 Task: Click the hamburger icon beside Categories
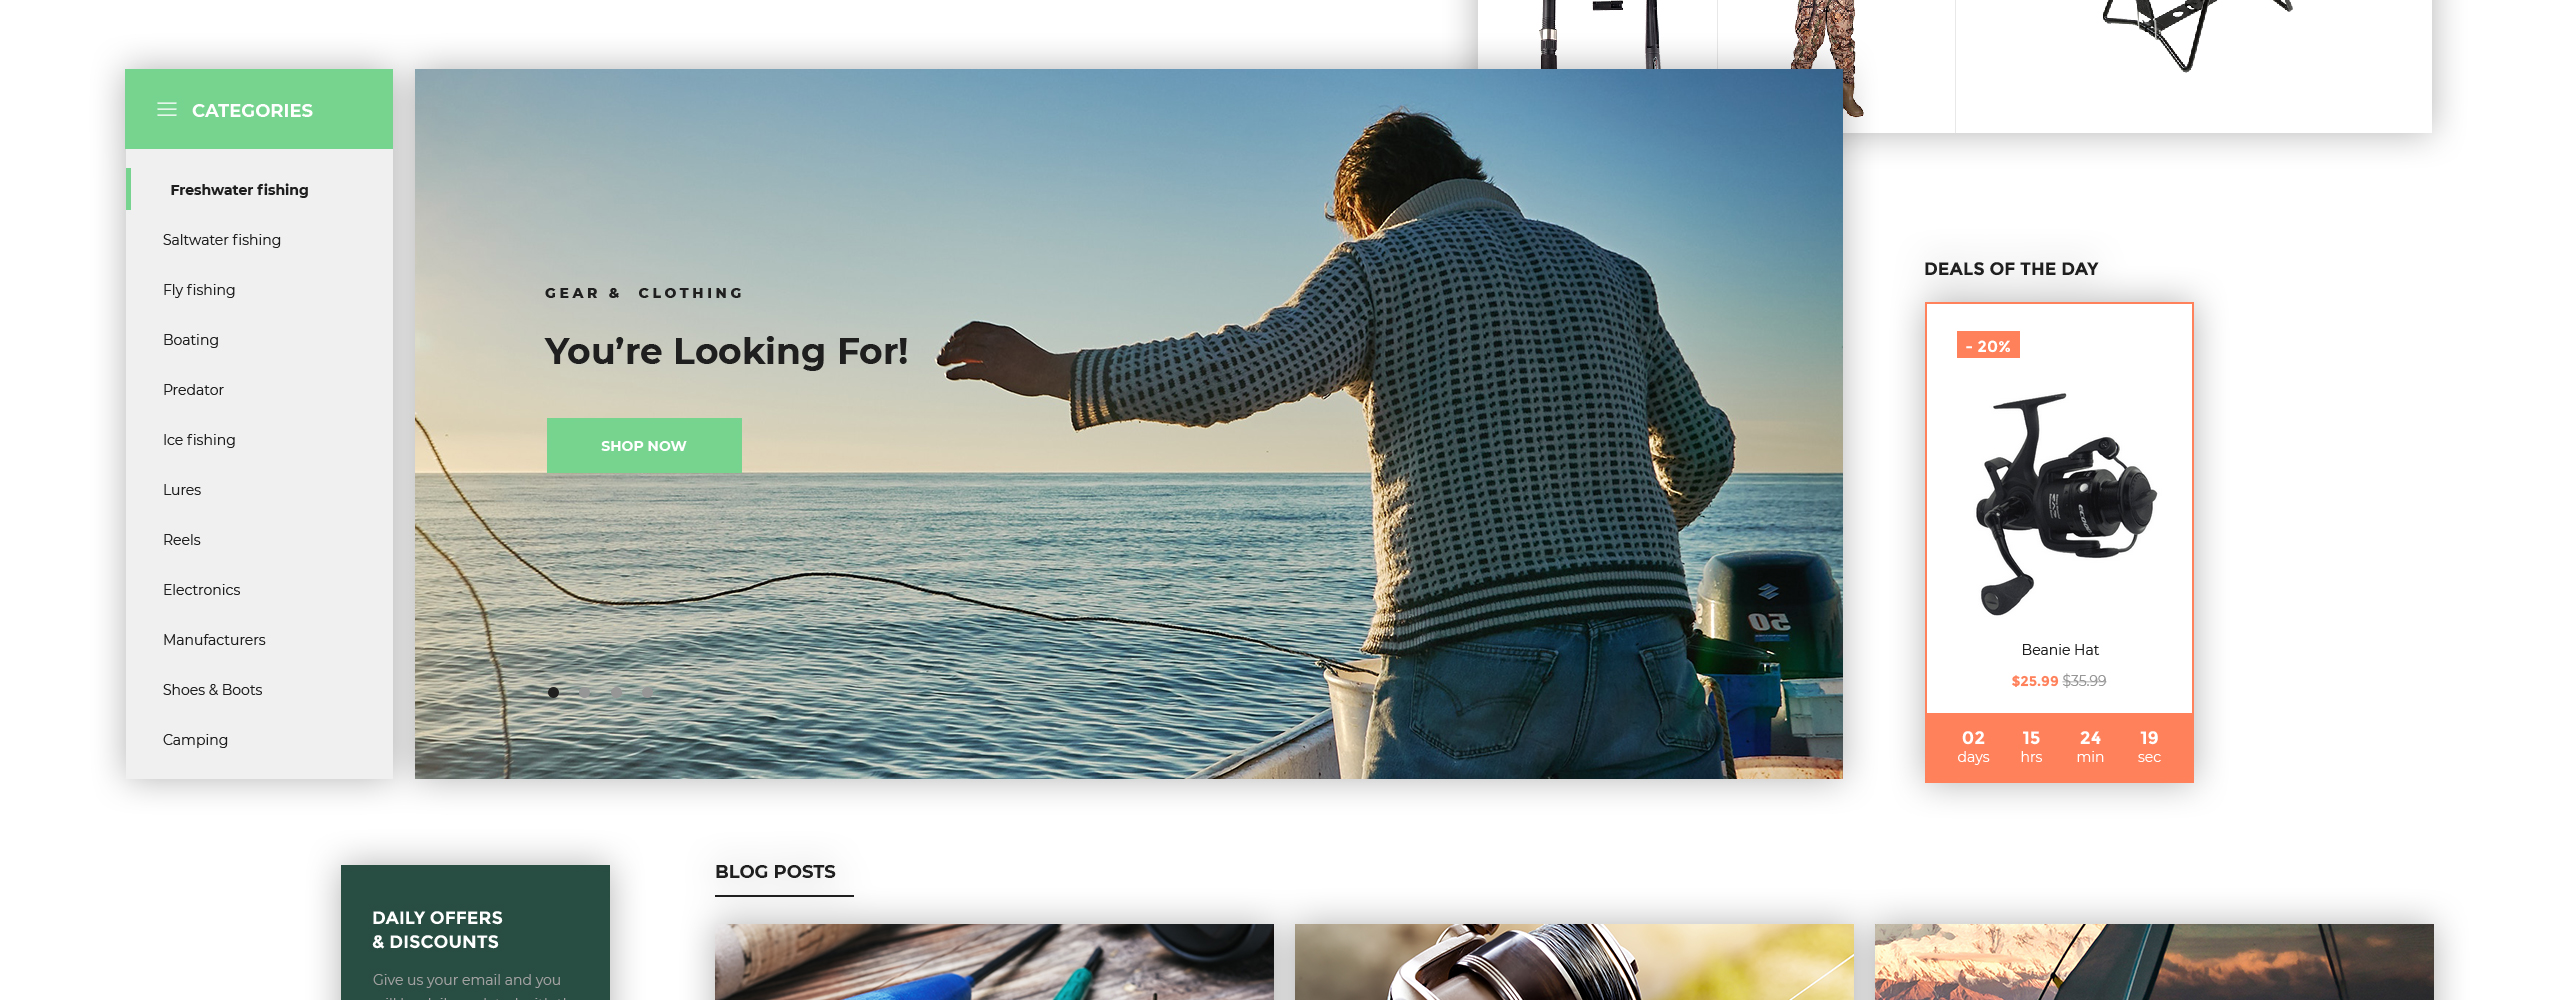[167, 109]
